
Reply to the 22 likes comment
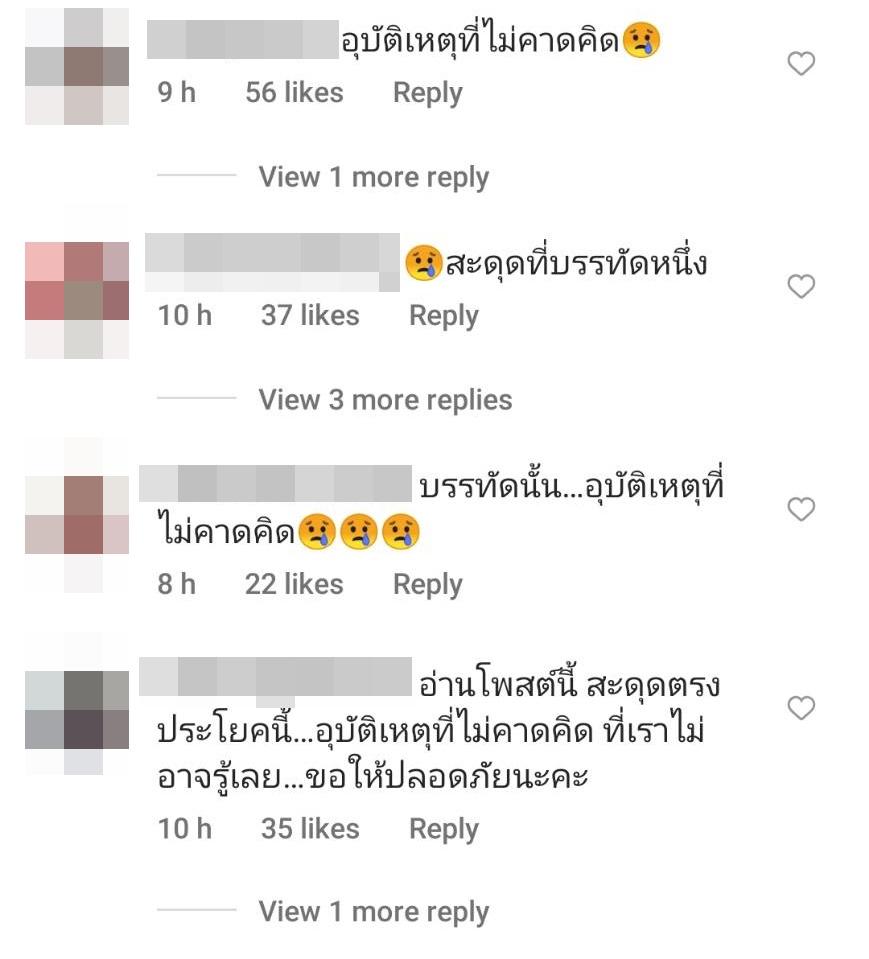427,585
